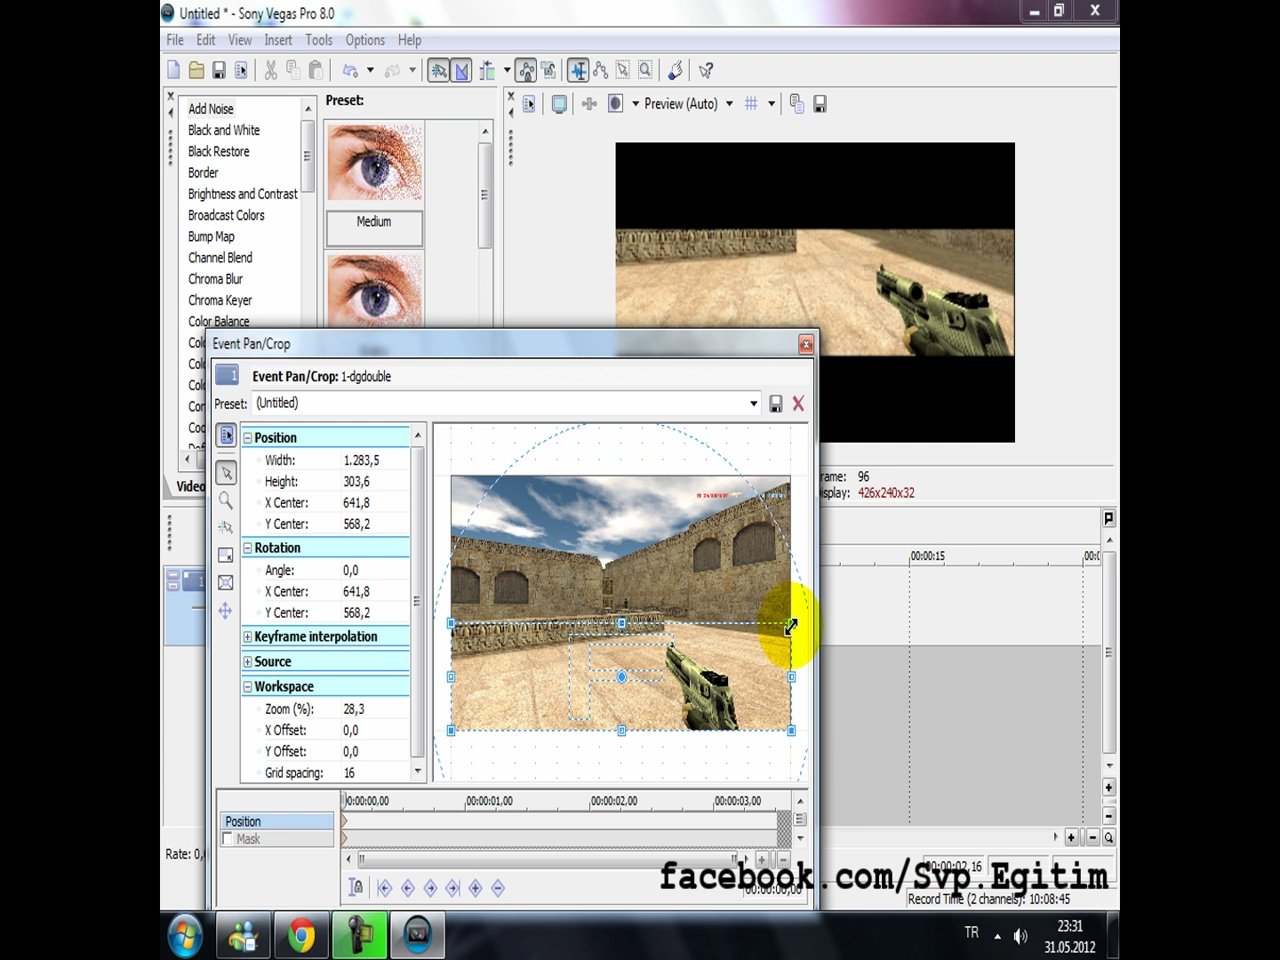The height and width of the screenshot is (960, 1280).
Task: Open Auto Ripple mode dropdown arrow
Action: click(507, 70)
